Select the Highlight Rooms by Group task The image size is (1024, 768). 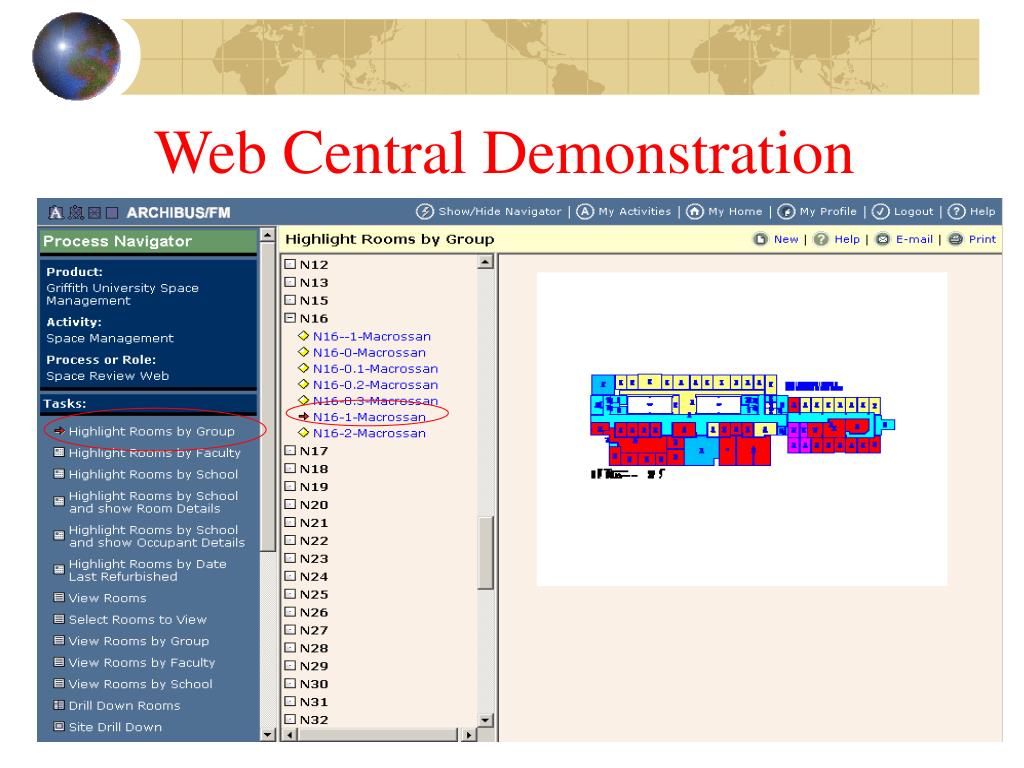pyautogui.click(x=152, y=431)
